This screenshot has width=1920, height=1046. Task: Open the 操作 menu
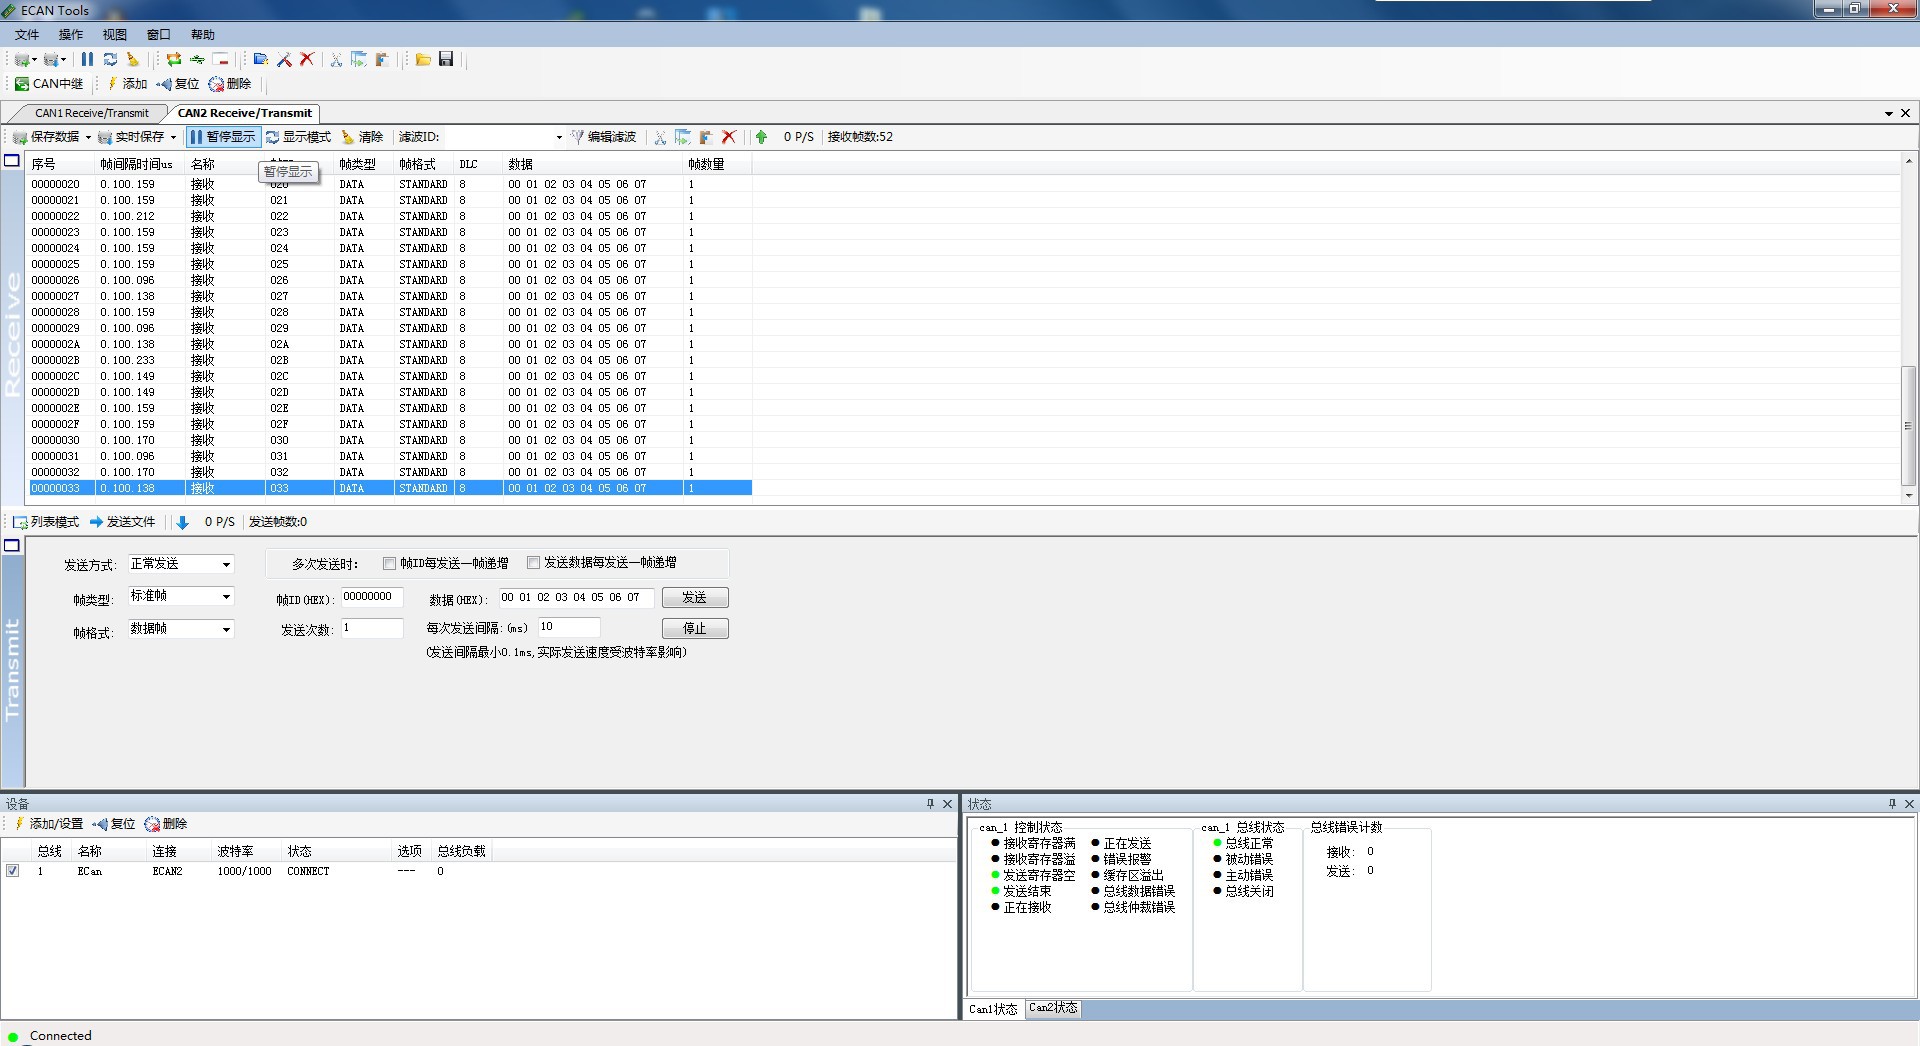tap(71, 34)
